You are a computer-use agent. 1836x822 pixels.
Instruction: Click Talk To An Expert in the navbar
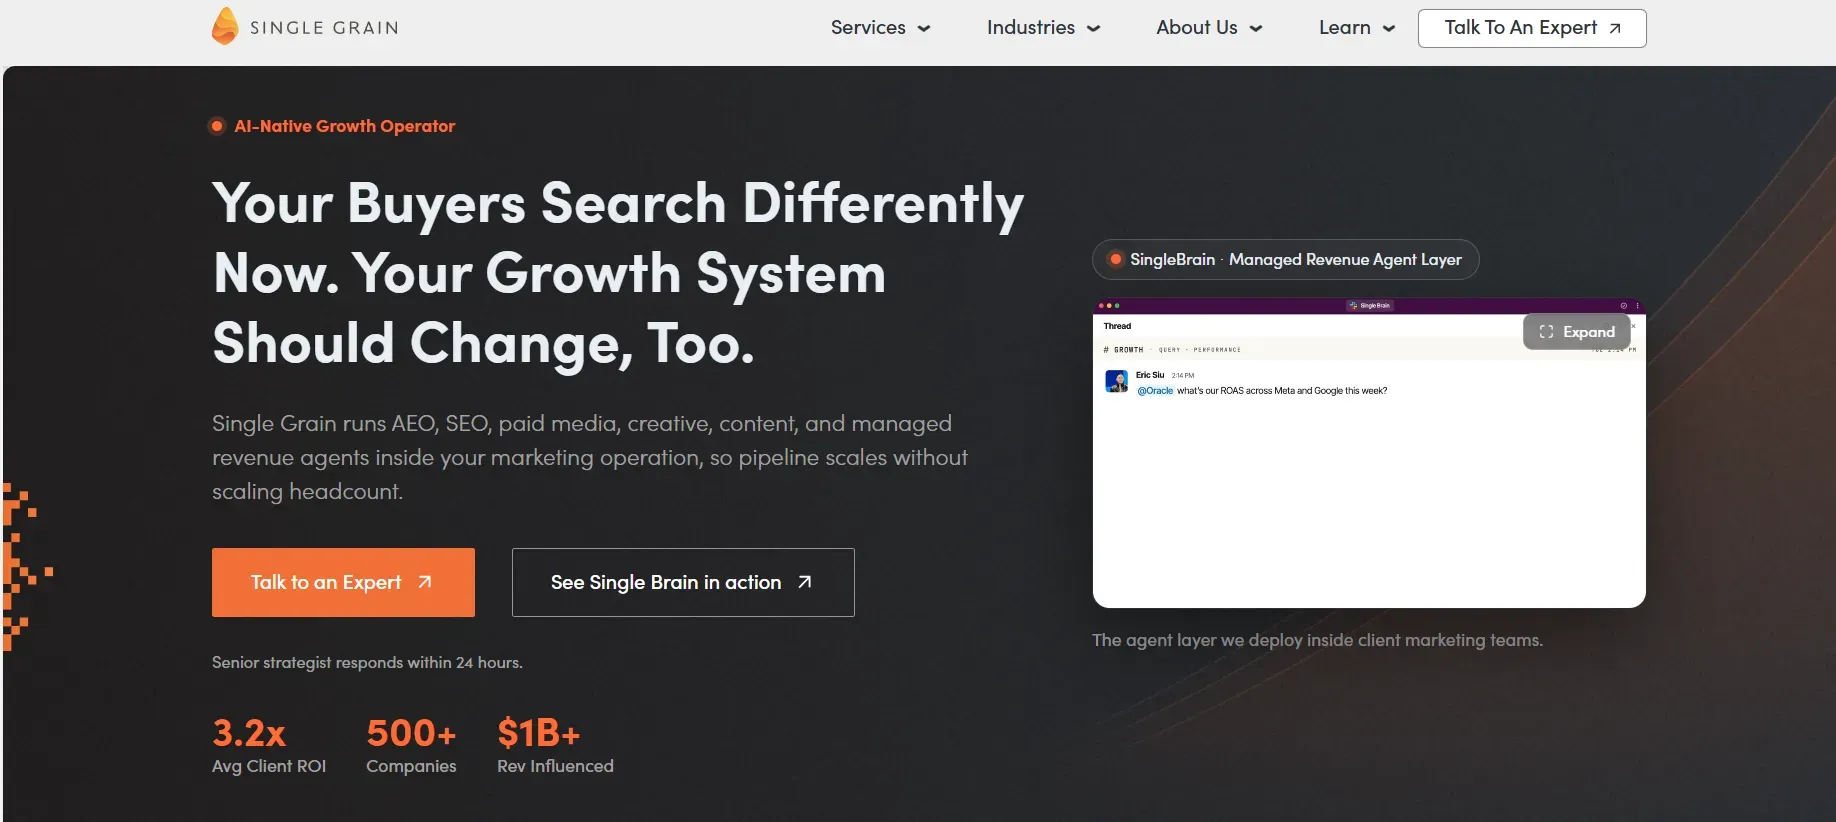(1532, 28)
